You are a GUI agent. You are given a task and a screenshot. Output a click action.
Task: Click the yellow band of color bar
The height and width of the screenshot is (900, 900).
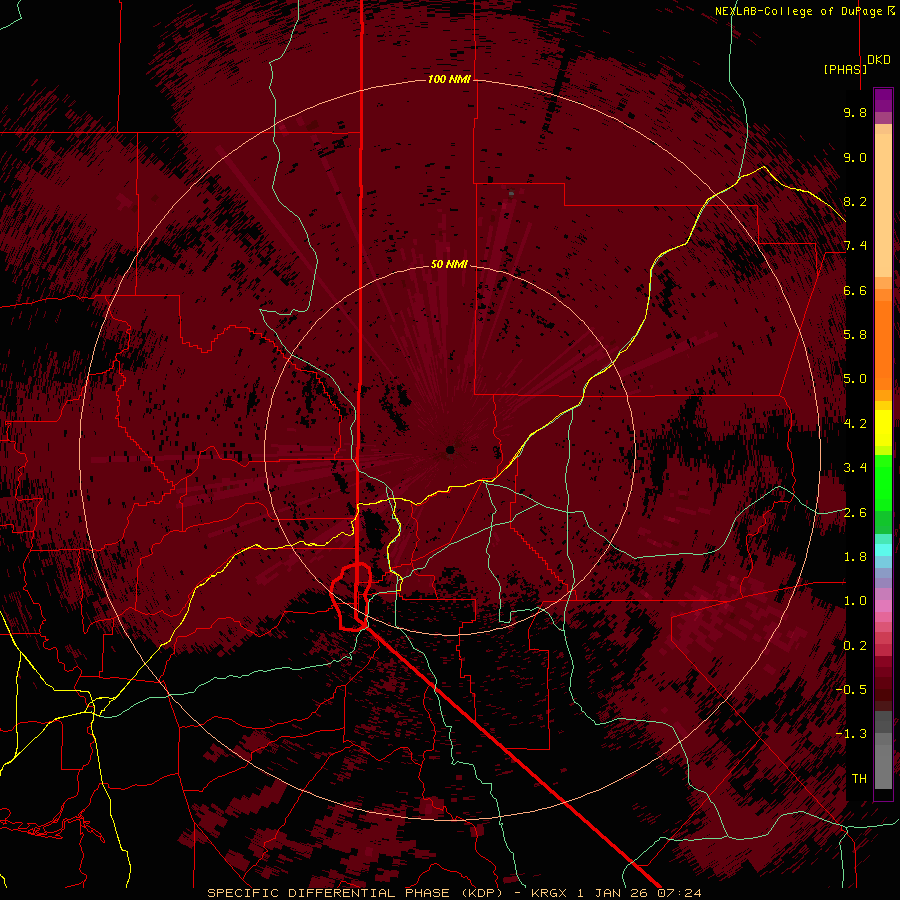click(x=883, y=428)
